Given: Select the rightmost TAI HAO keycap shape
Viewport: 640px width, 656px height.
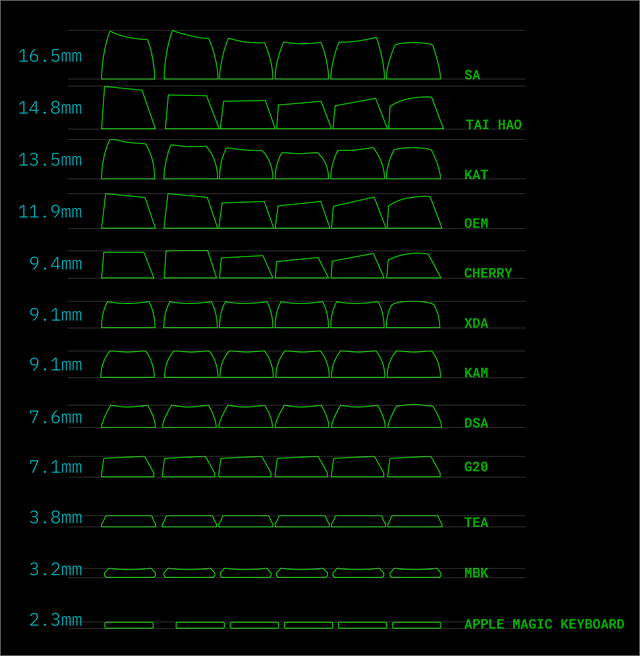Looking at the screenshot, I should 416,114.
